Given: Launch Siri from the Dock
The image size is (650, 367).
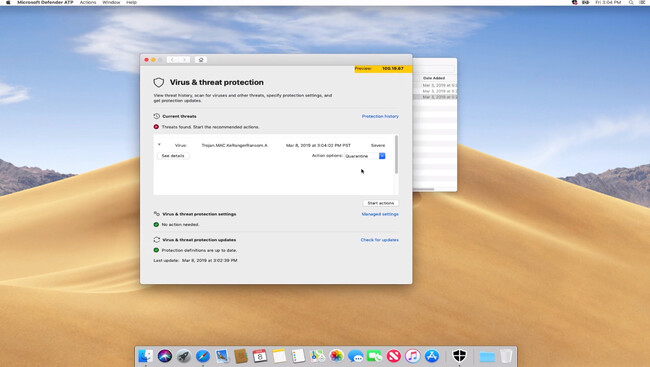Looking at the screenshot, I should coord(165,356).
